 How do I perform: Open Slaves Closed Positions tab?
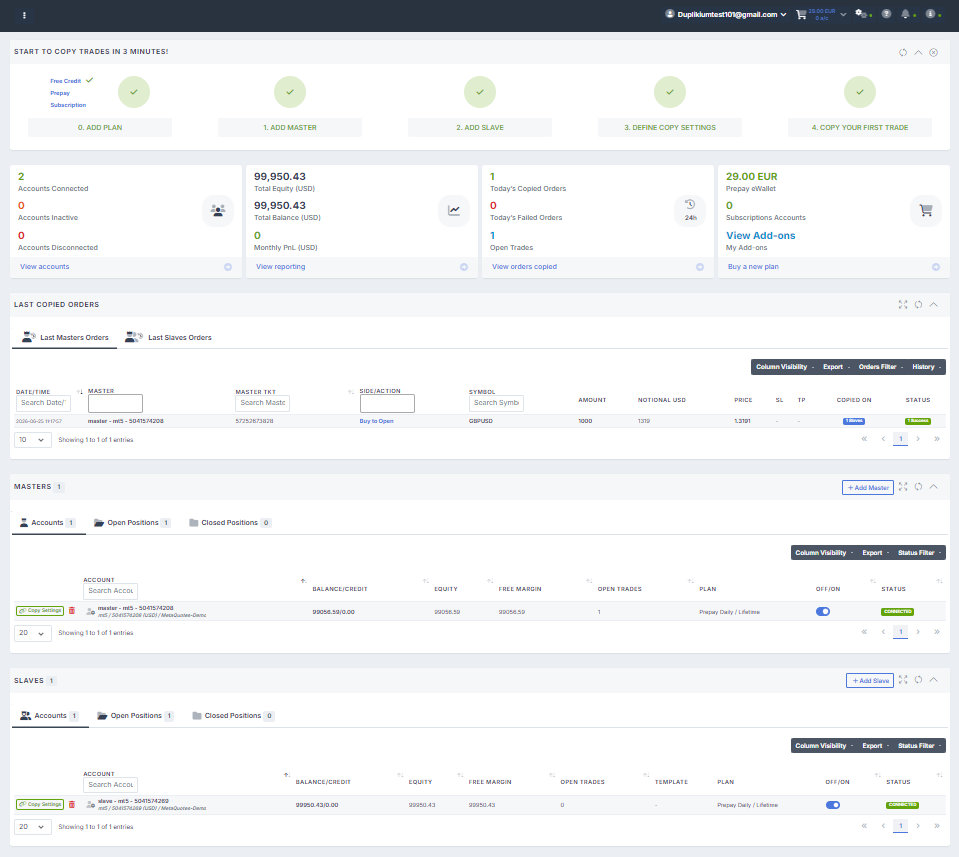pos(233,716)
